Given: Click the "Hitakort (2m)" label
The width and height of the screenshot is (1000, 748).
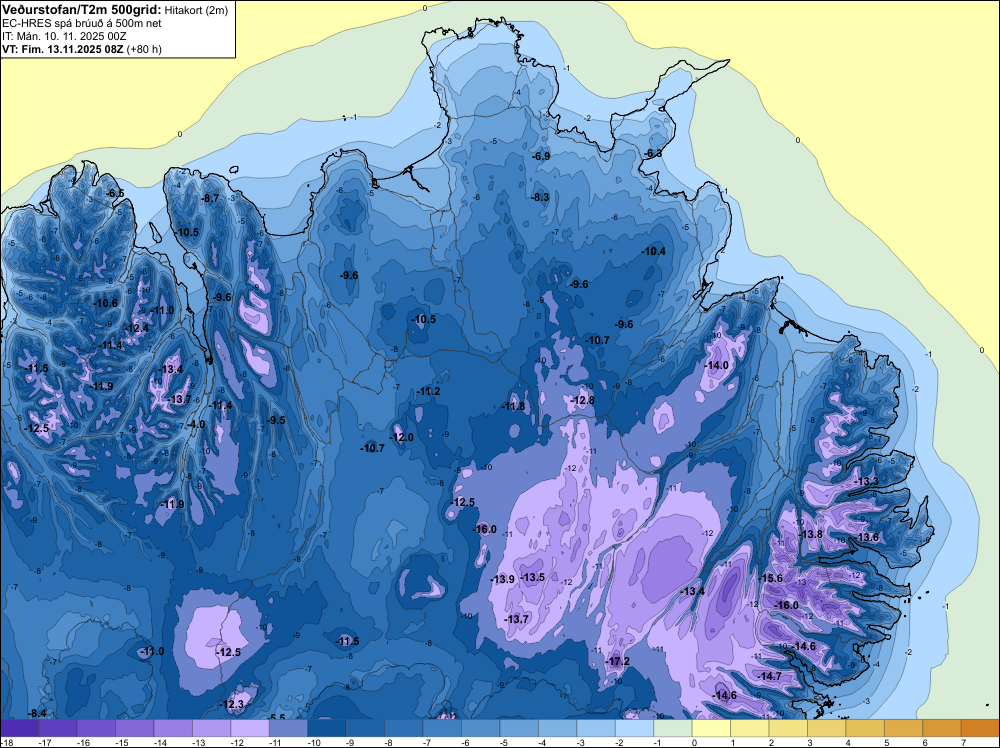Looking at the screenshot, I should 195,10.
